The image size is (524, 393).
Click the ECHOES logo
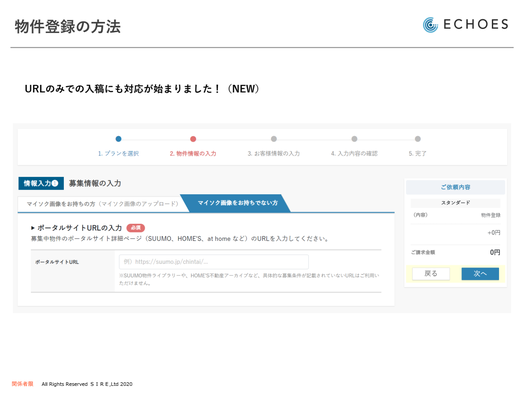(465, 25)
